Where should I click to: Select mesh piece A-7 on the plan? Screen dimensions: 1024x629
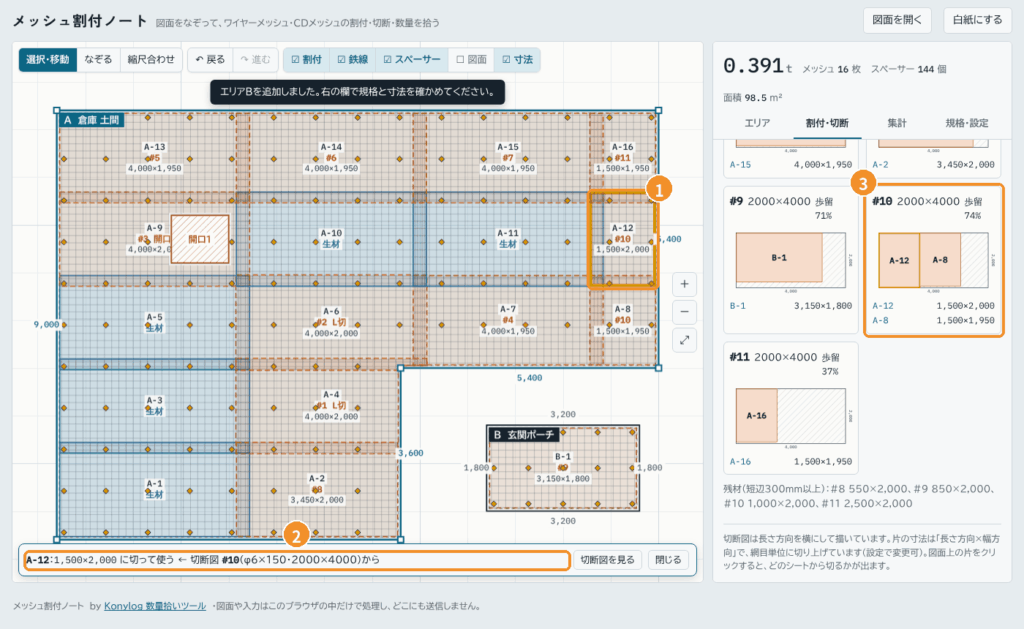[x=507, y=320]
